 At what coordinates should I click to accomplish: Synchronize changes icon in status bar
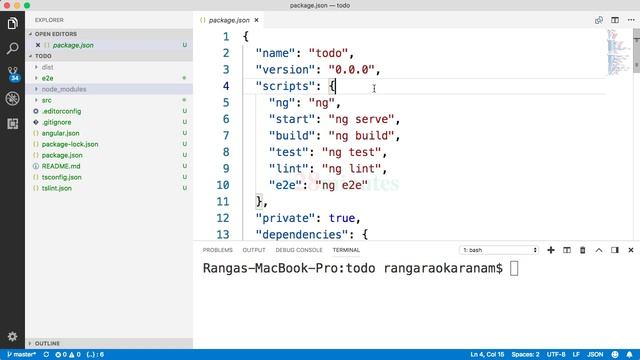(46, 354)
